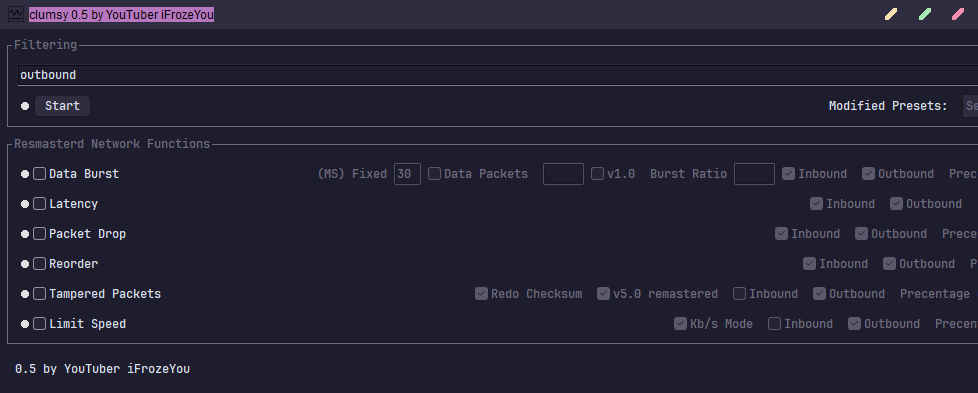Click the bottom status text '0.5 by YouTuber iFrozeYou'
978x393 pixels.
point(102,369)
